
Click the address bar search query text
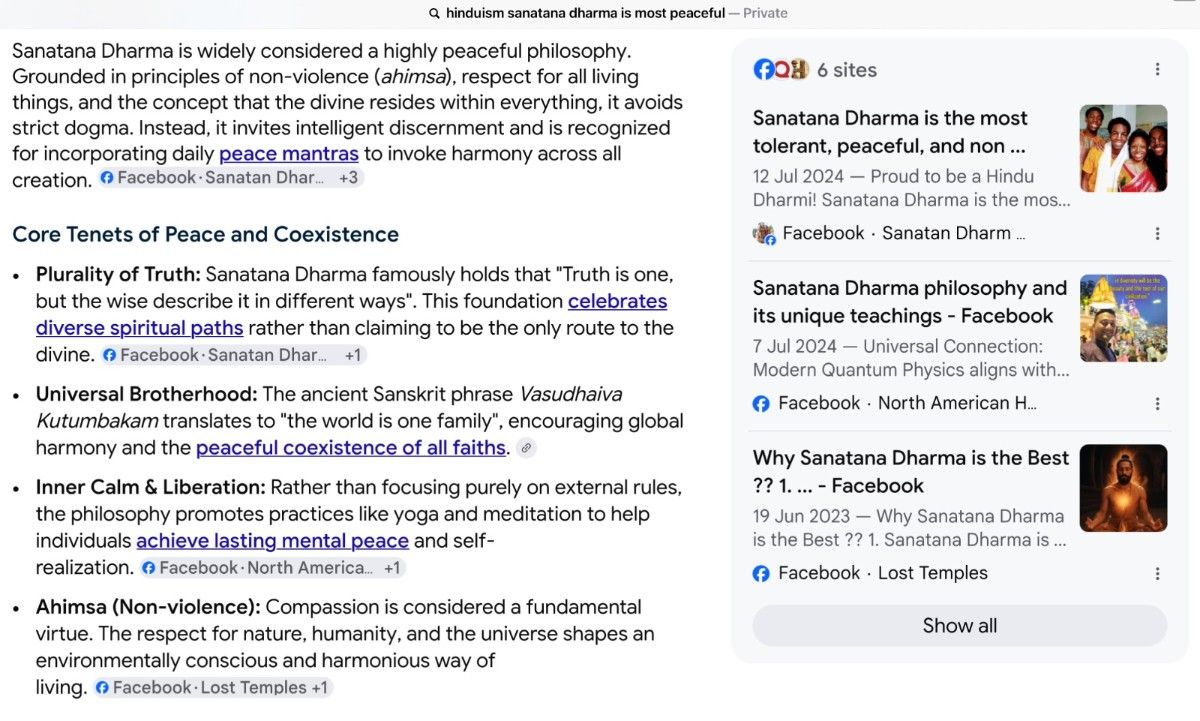585,13
